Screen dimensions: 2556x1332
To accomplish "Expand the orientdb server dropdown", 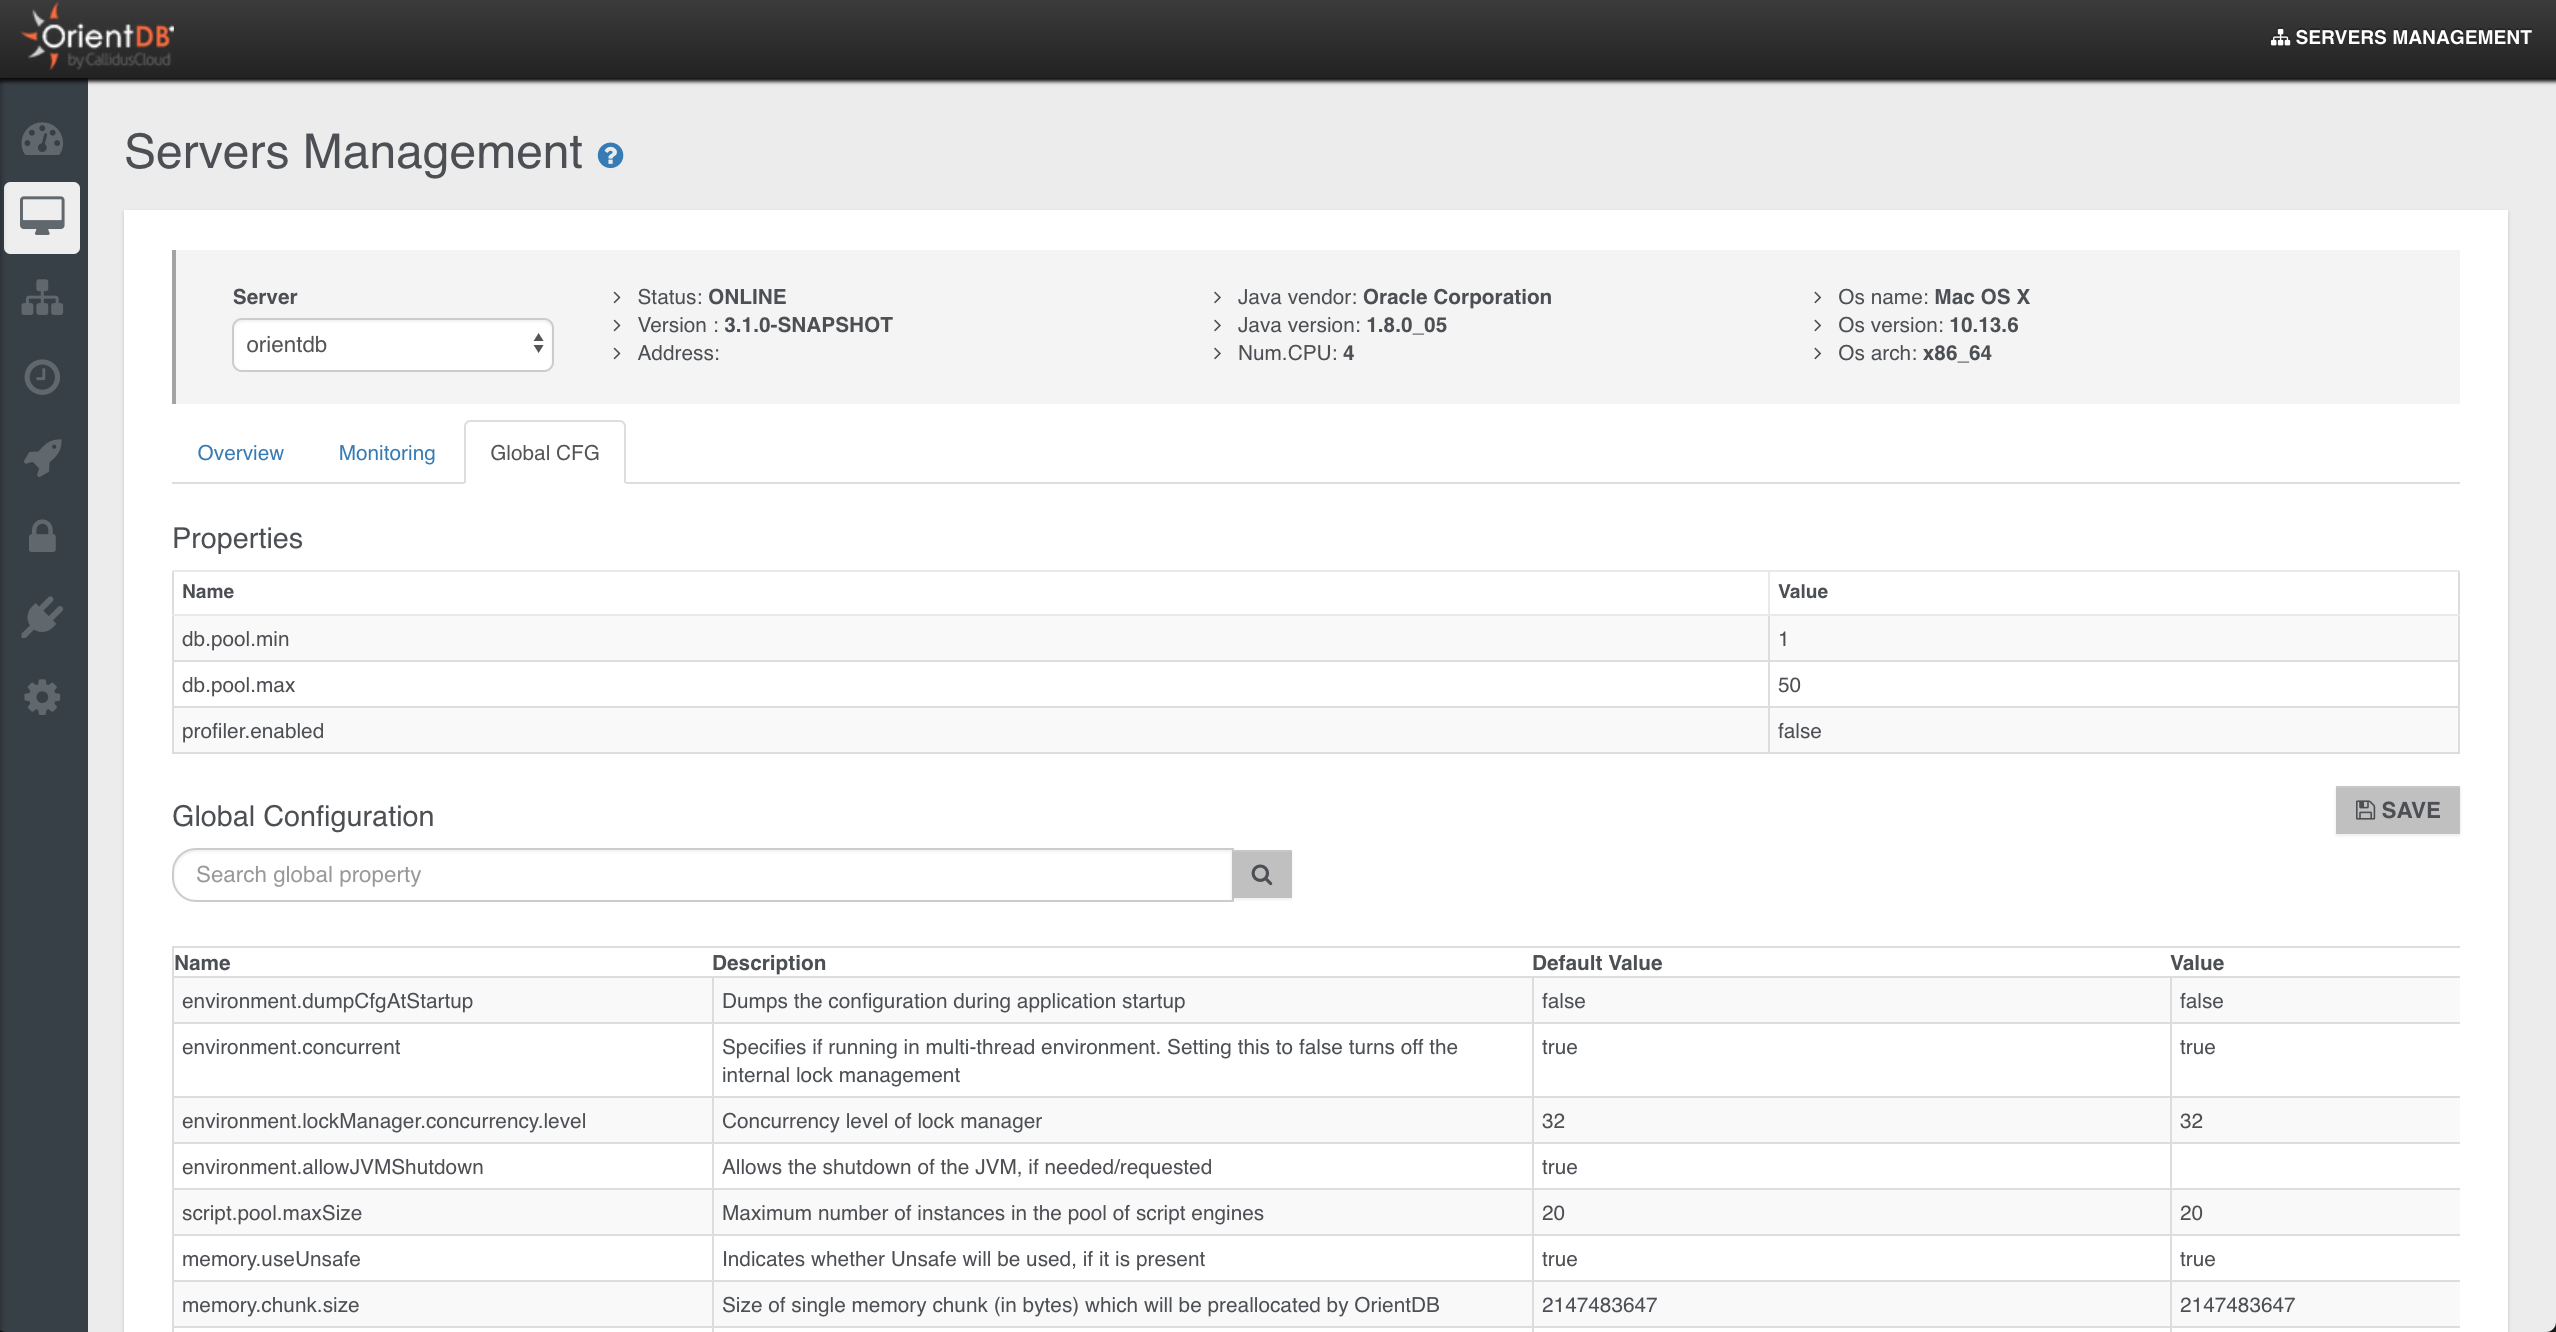I will pyautogui.click(x=392, y=345).
